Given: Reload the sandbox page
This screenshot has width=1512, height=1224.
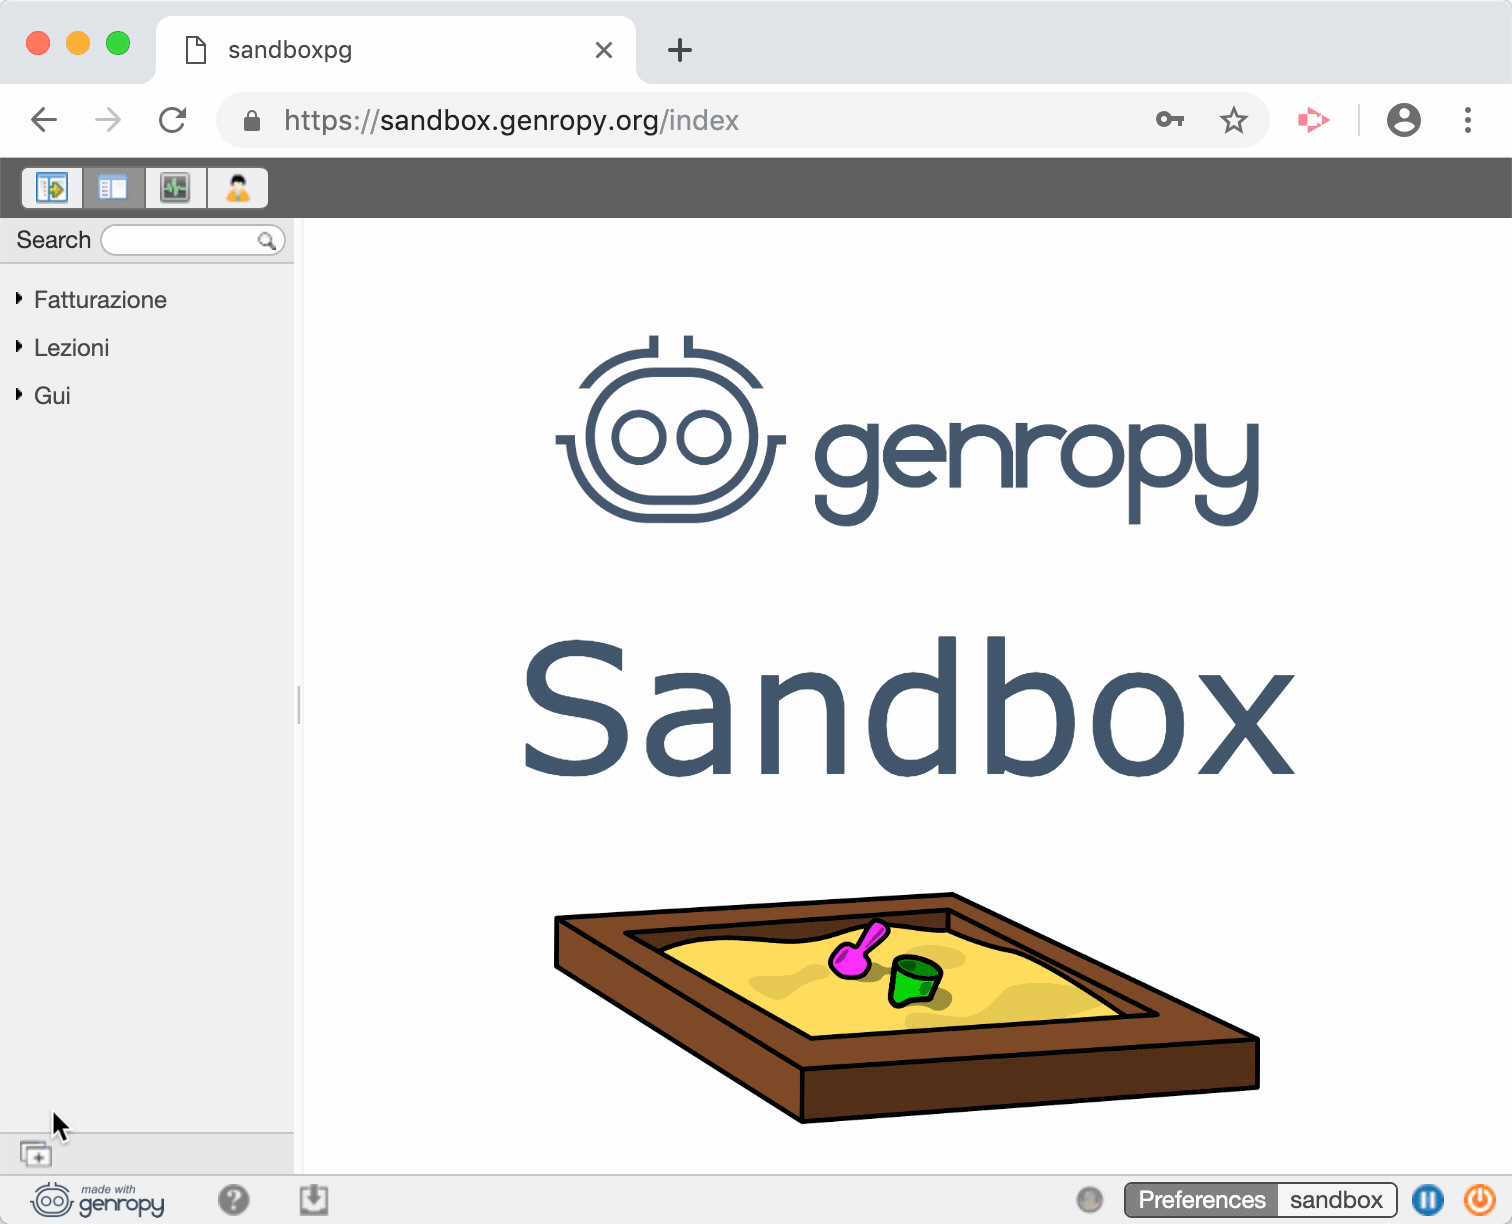Looking at the screenshot, I should point(173,120).
